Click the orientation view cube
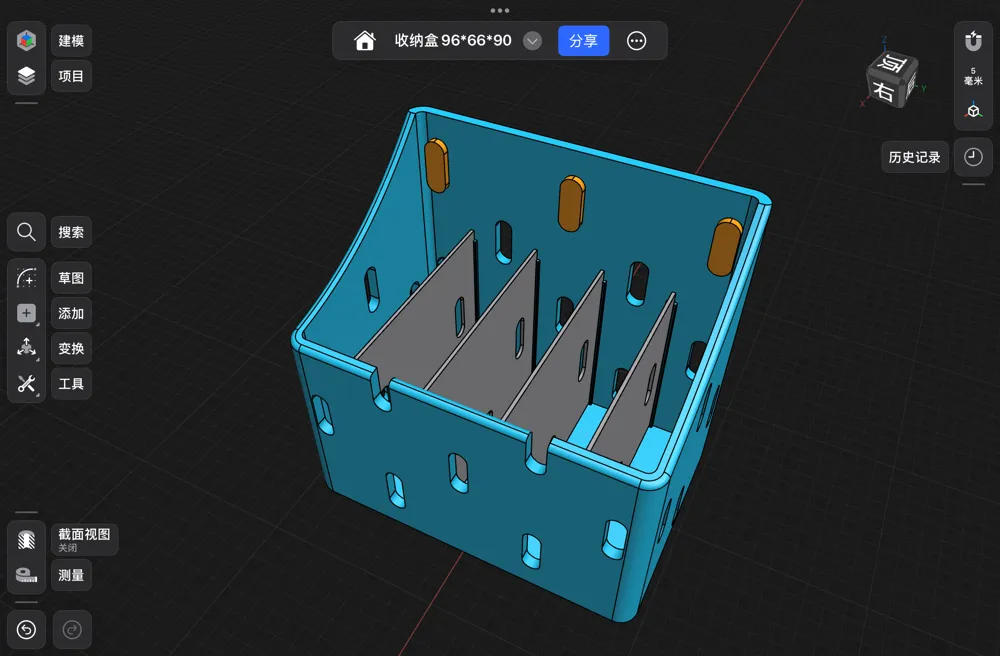 point(892,79)
